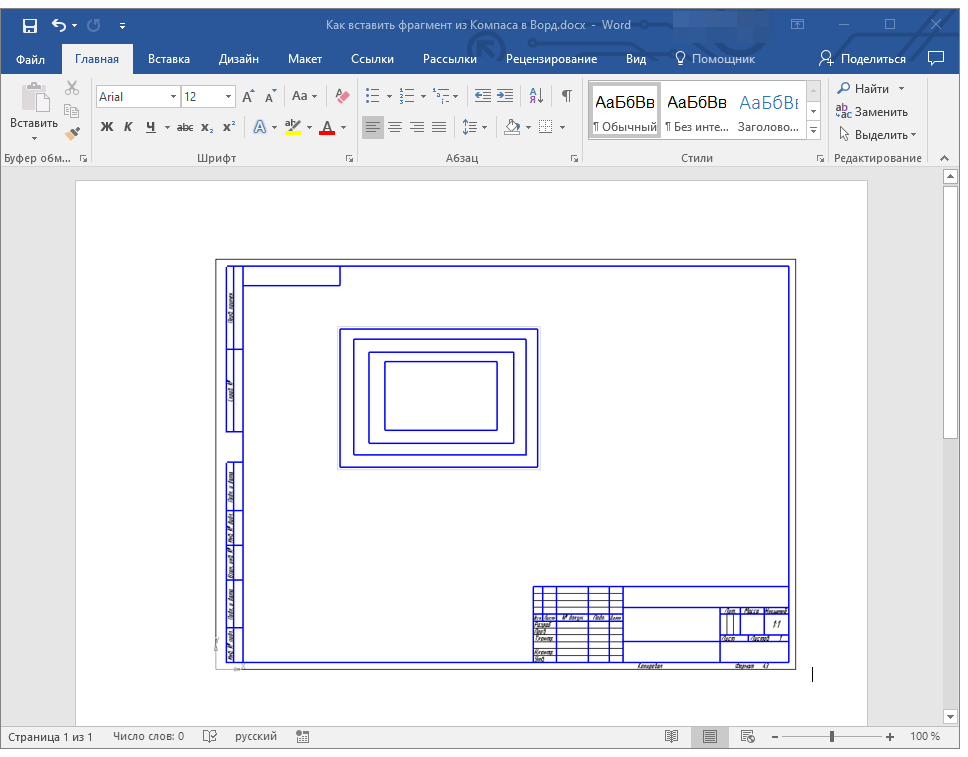Expand the Выделить dropdown
This screenshot has width=968, height=757.
(x=880, y=135)
